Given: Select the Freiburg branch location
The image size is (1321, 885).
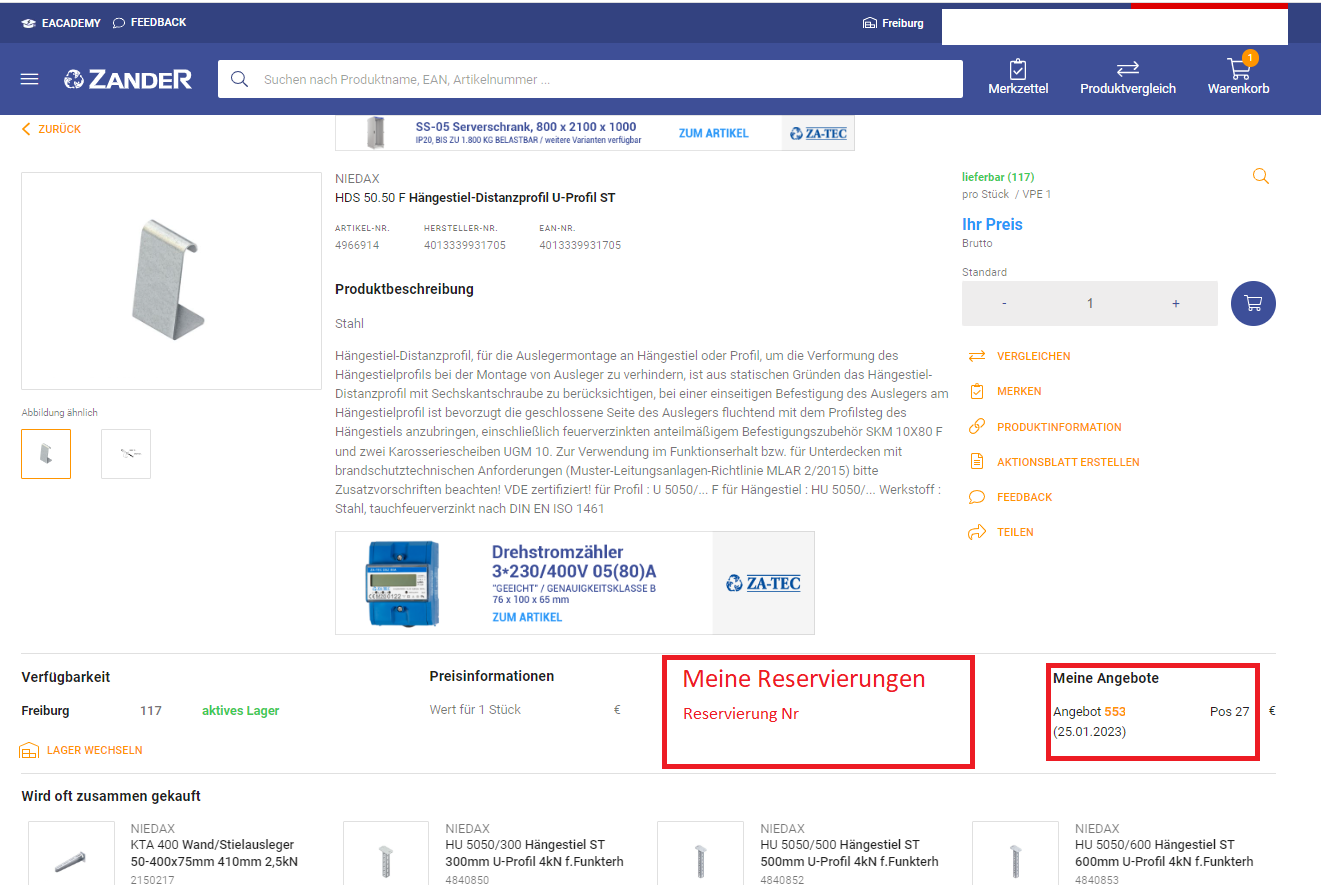Looking at the screenshot, I should pyautogui.click(x=893, y=23).
